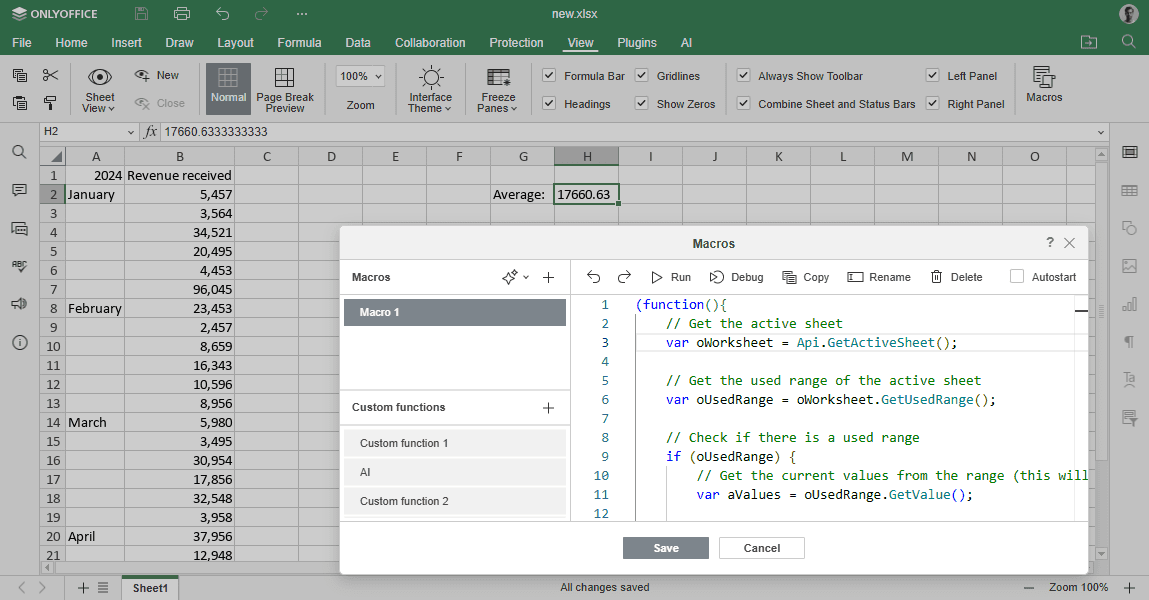Click Open file location icon
The width and height of the screenshot is (1149, 600).
click(1089, 42)
